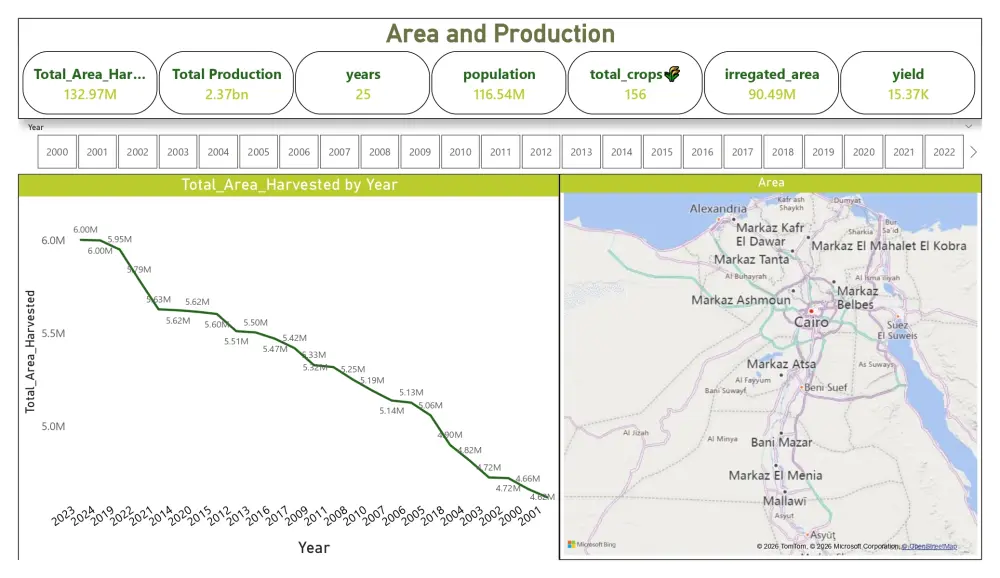Viewport: 1000px width, 578px height.
Task: Click Bani Mazar on the map
Action: [x=781, y=442]
